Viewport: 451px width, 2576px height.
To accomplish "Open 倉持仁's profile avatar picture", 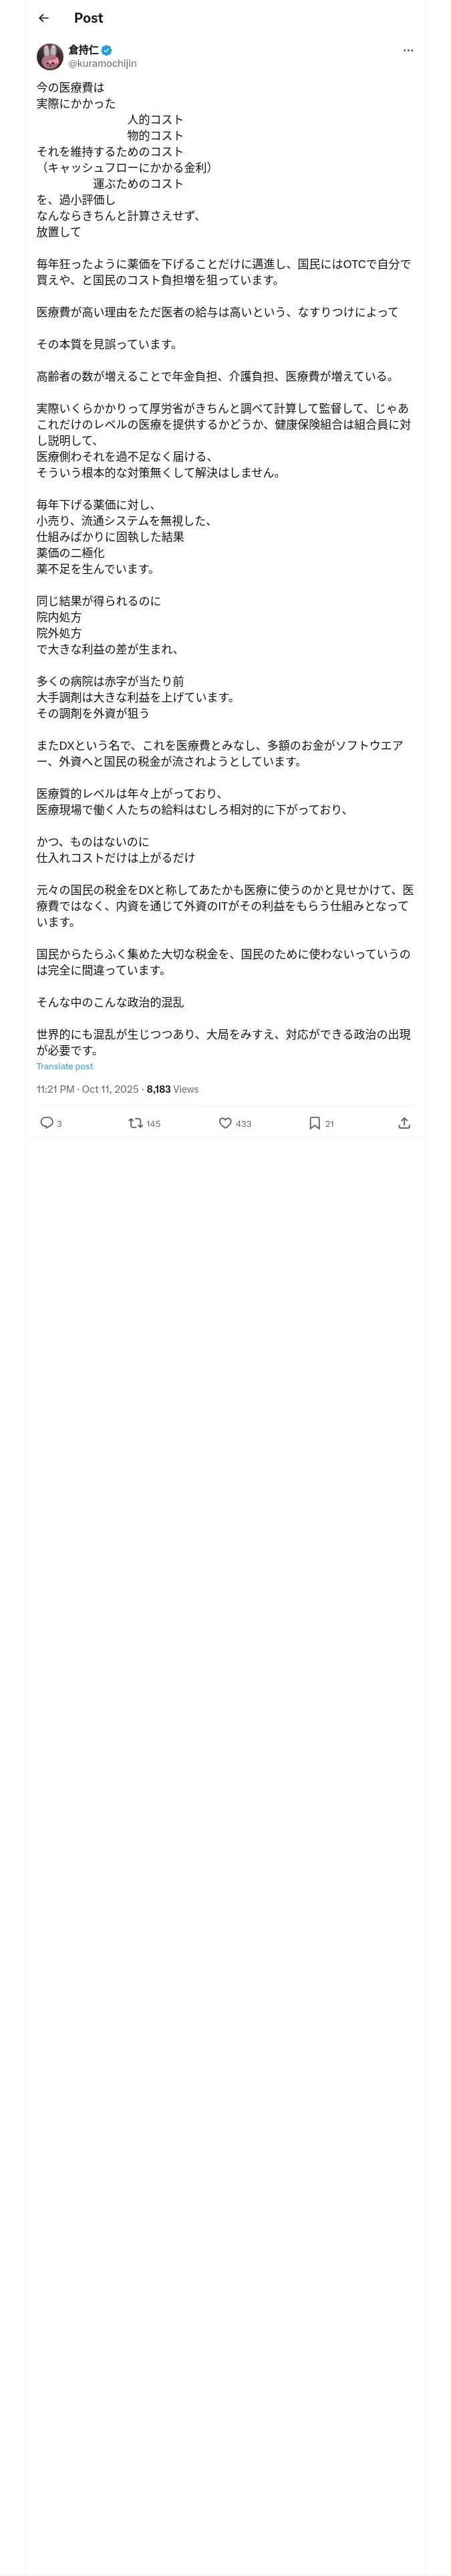I will [x=50, y=56].
